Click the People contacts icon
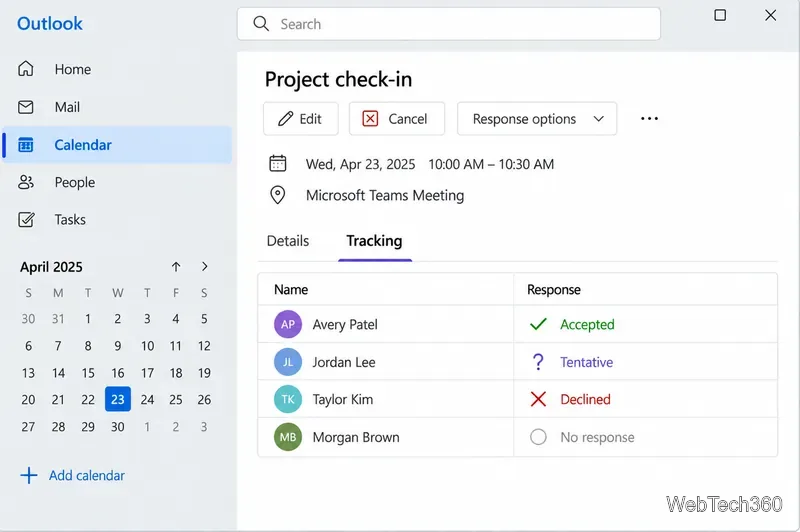The height and width of the screenshot is (532, 800). [x=26, y=182]
